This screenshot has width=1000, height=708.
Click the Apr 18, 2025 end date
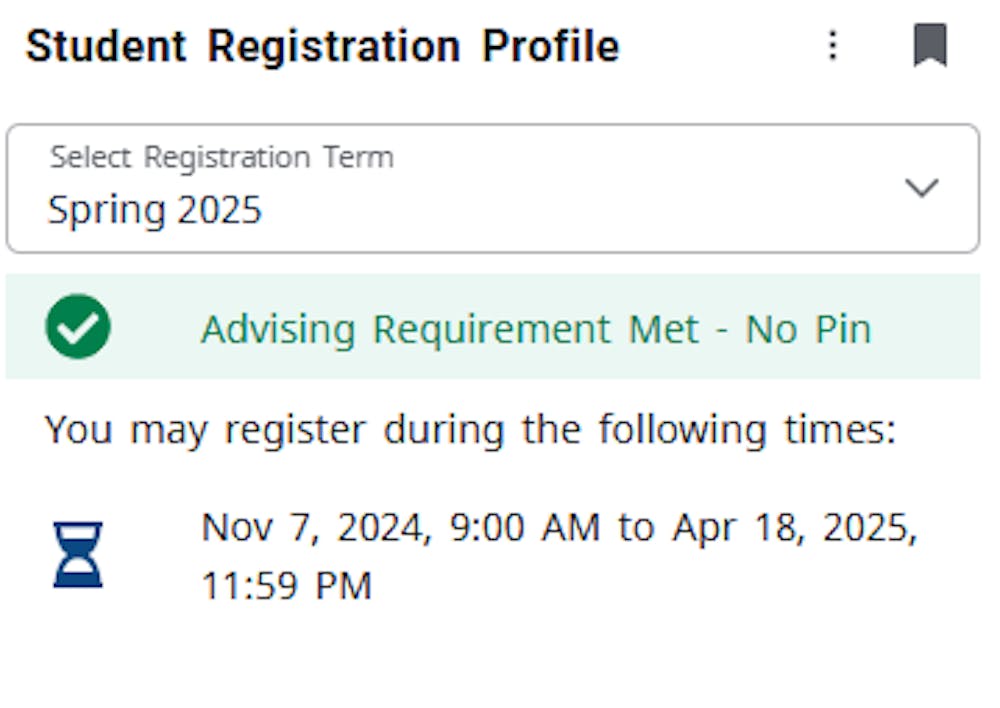pyautogui.click(x=794, y=527)
